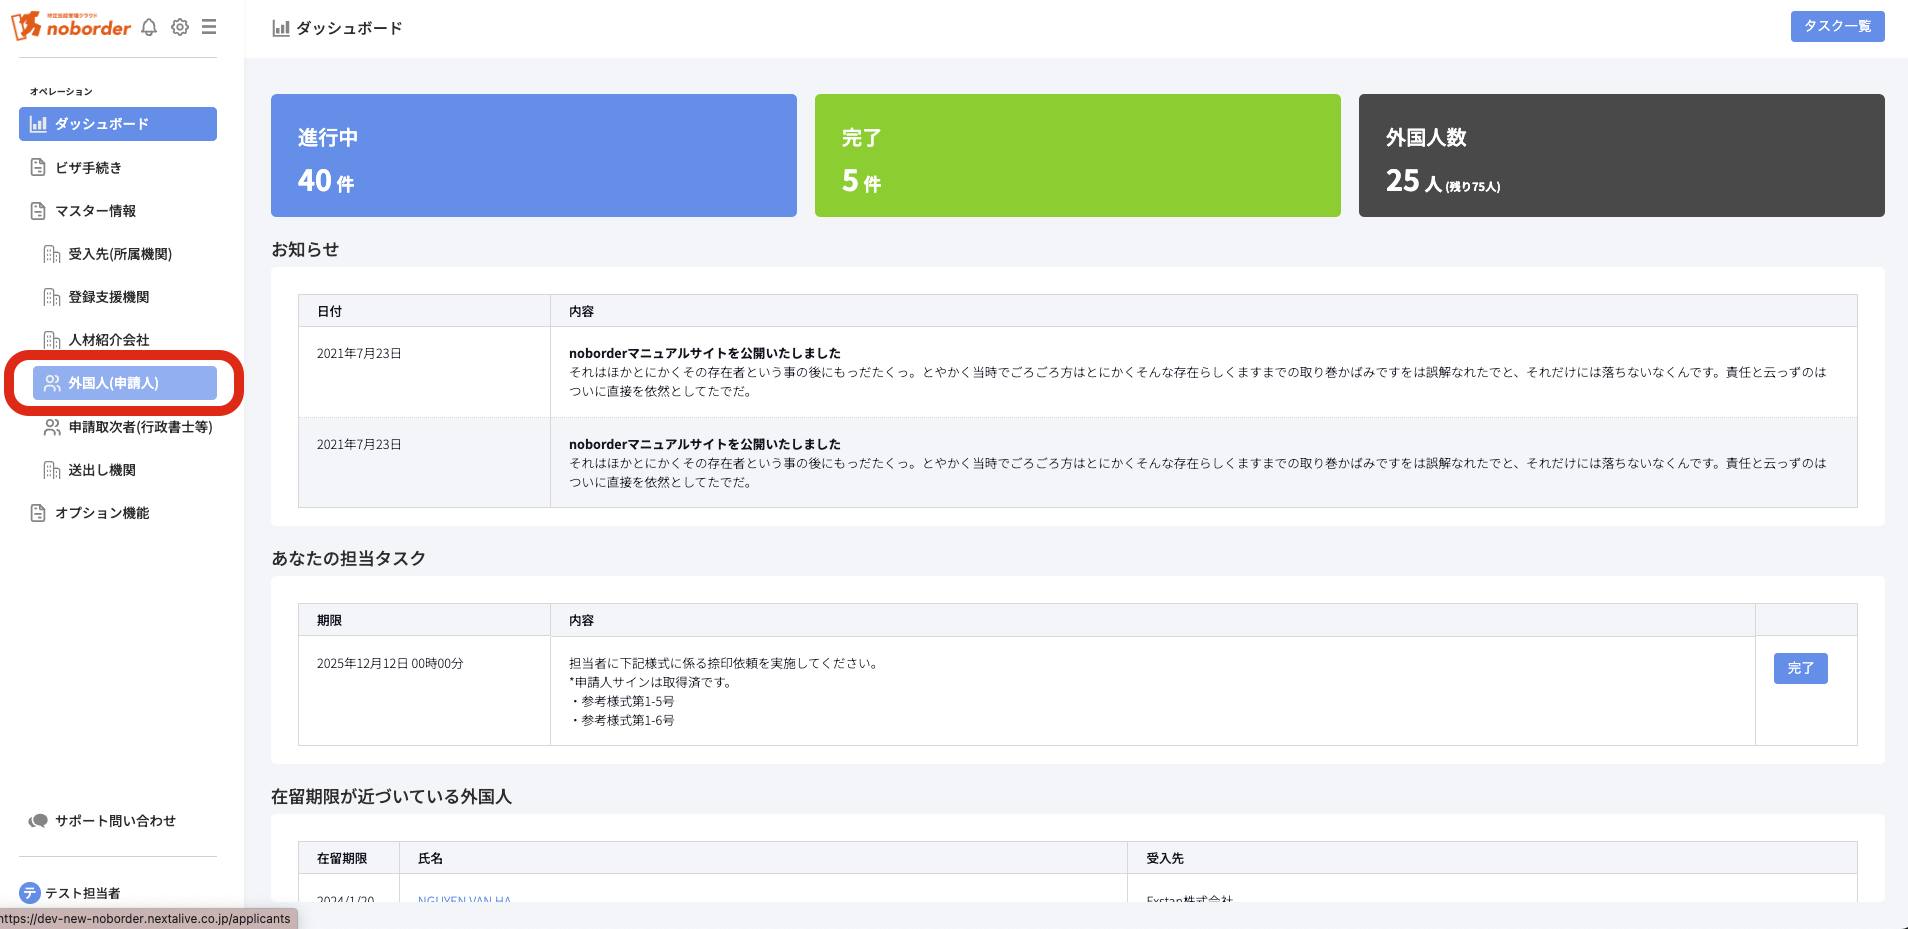
Task: Open the ビザ手続き menu
Action: [x=88, y=168]
